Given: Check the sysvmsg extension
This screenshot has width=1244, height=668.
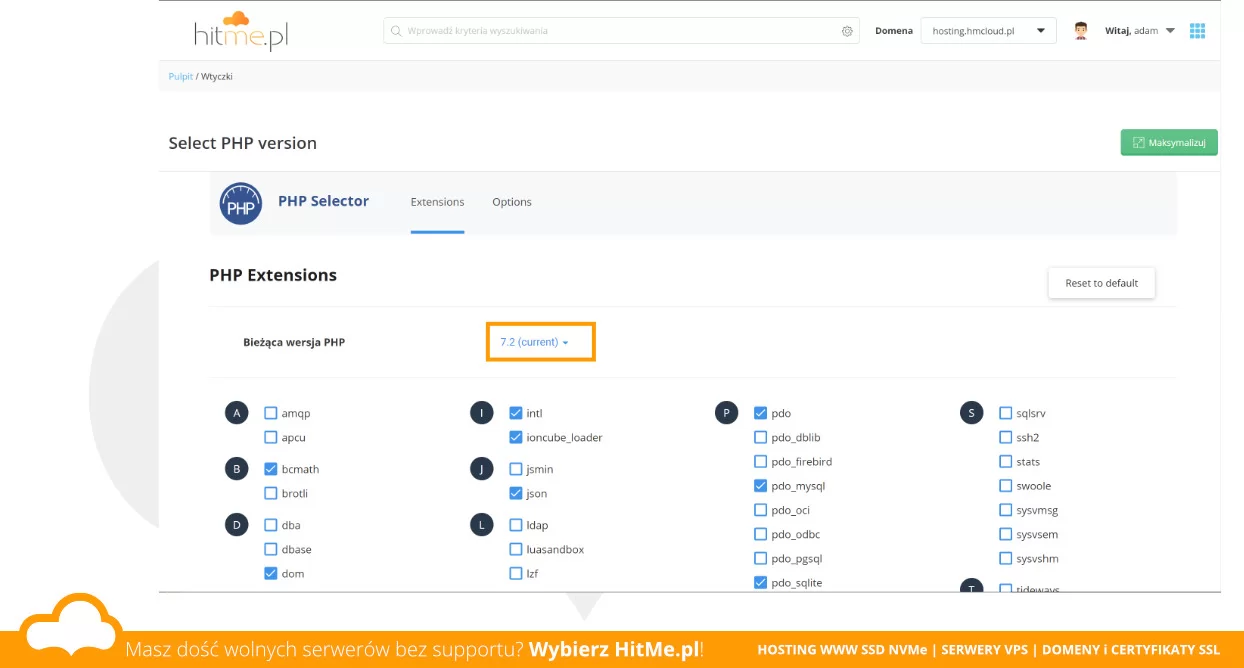Looking at the screenshot, I should [x=1006, y=510].
